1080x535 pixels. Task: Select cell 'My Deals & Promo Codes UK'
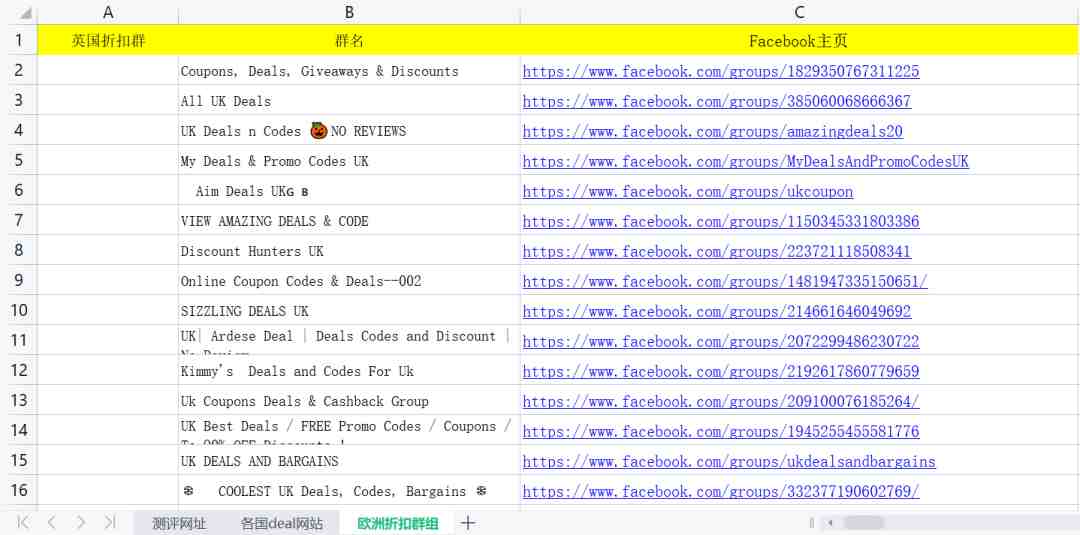(x=349, y=160)
